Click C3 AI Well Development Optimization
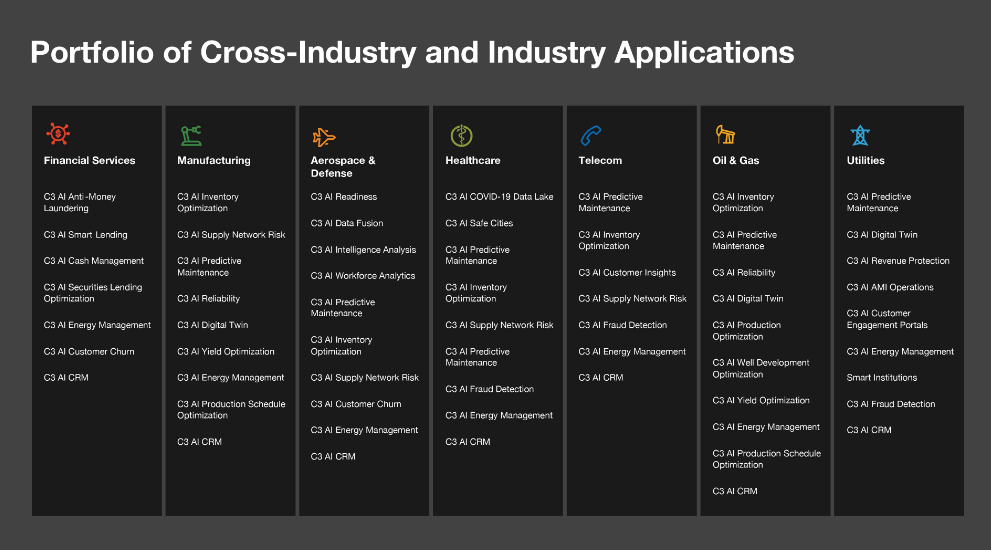 (x=761, y=369)
